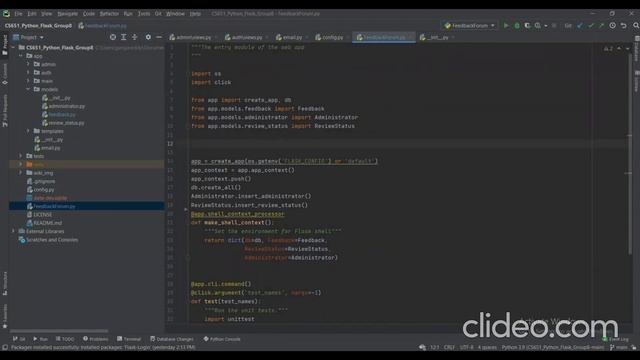Click the Profile run icon in the toolbar
The height and width of the screenshot is (360, 640).
pyautogui.click(x=538, y=25)
